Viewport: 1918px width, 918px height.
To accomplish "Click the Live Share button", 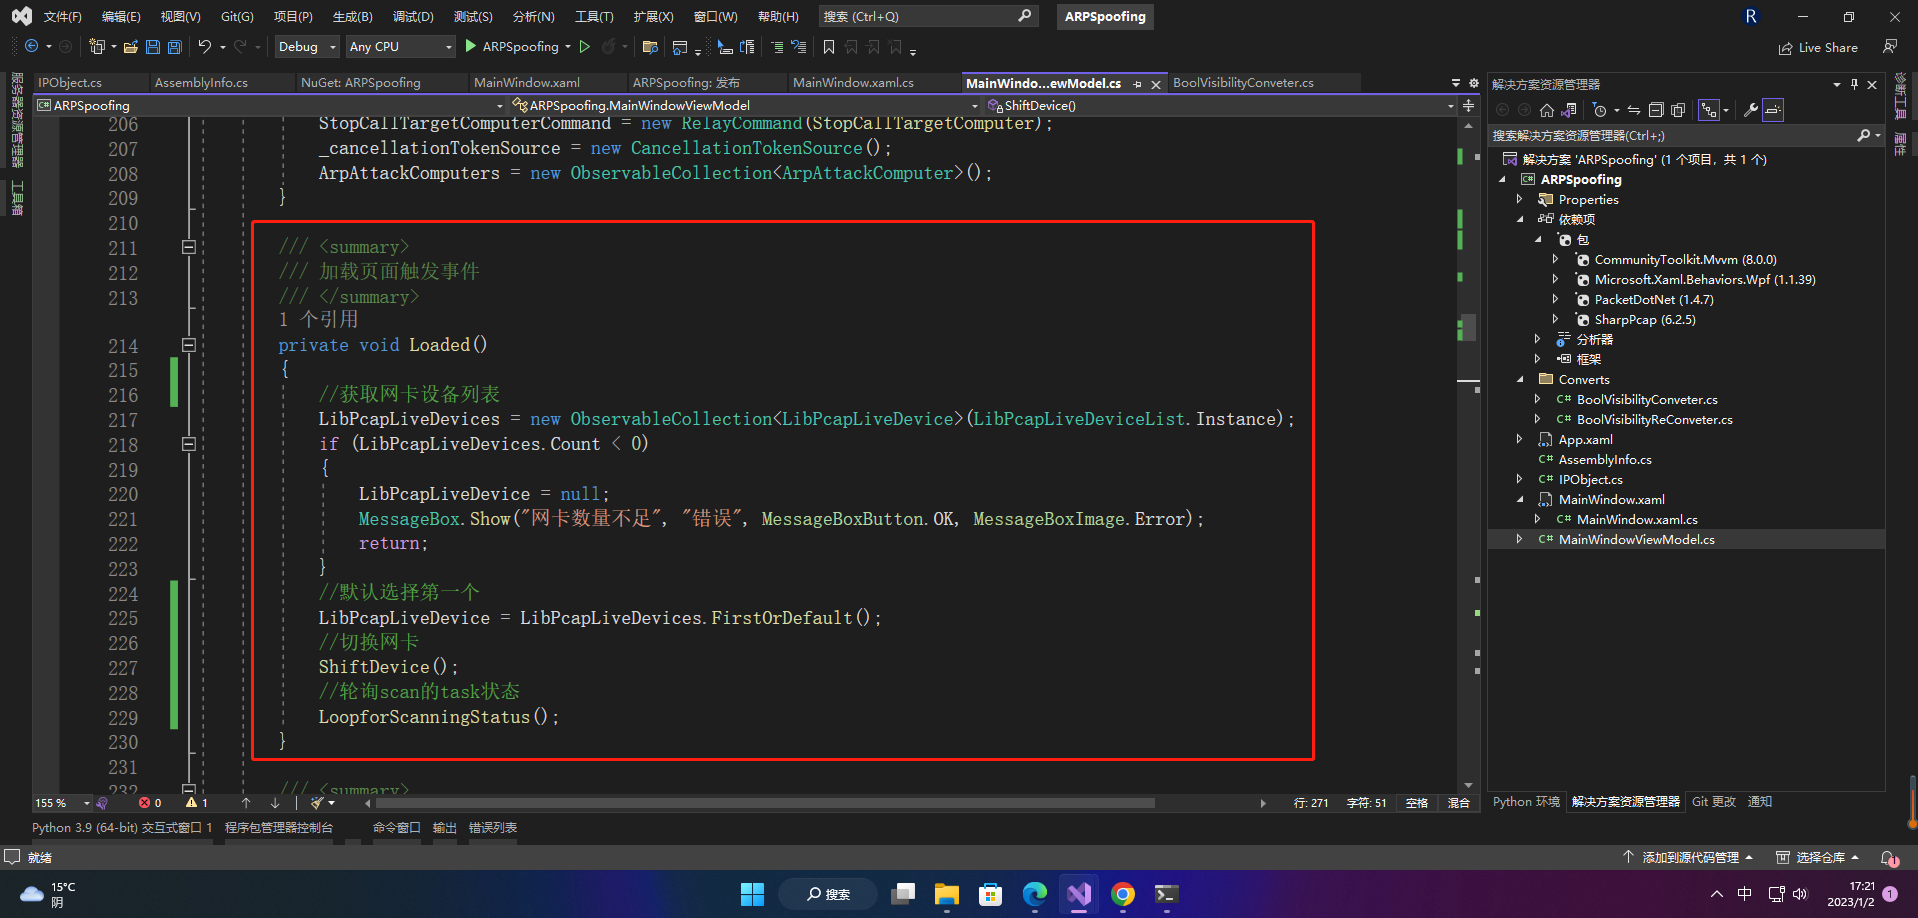I will pos(1818,47).
